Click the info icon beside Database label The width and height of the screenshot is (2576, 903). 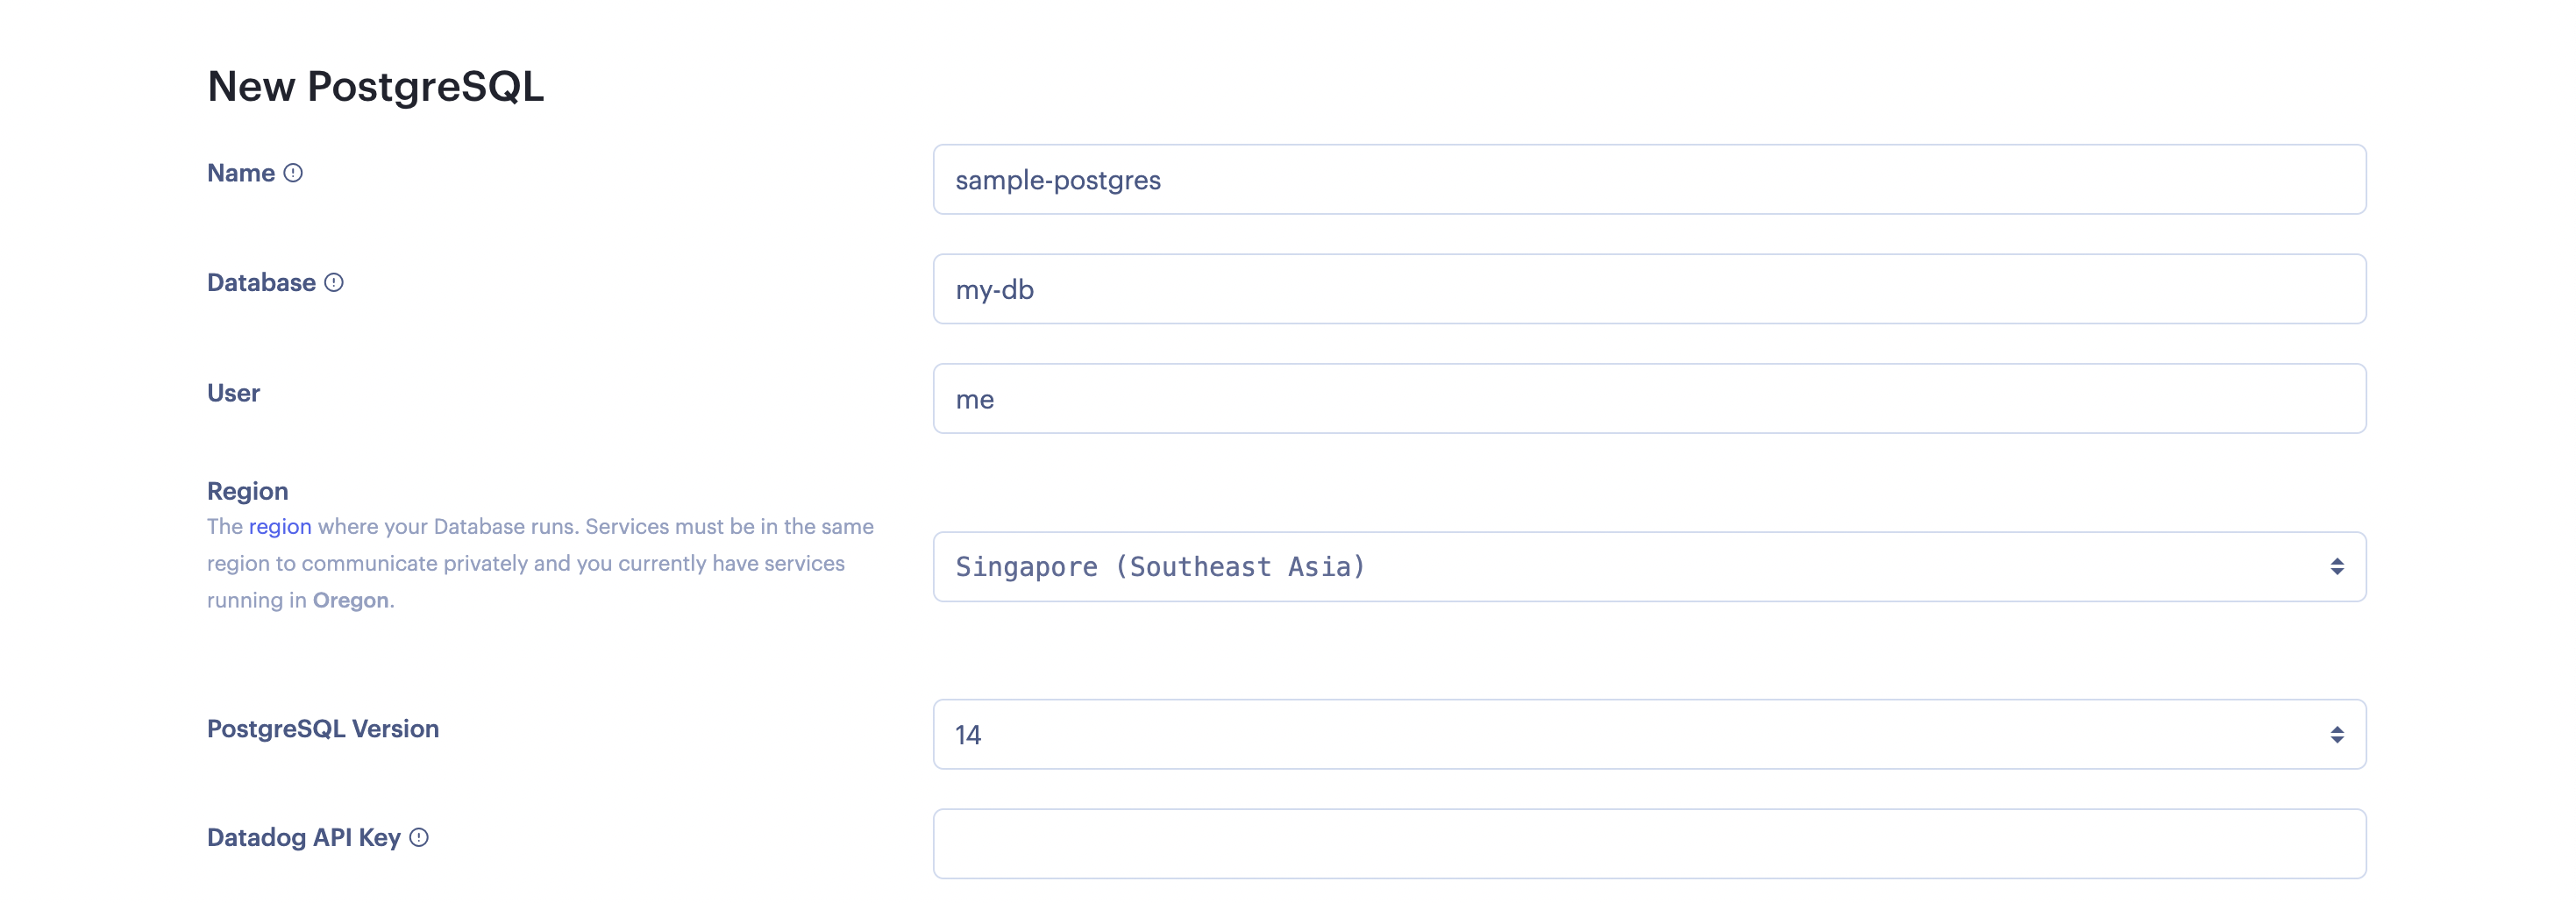(x=334, y=283)
